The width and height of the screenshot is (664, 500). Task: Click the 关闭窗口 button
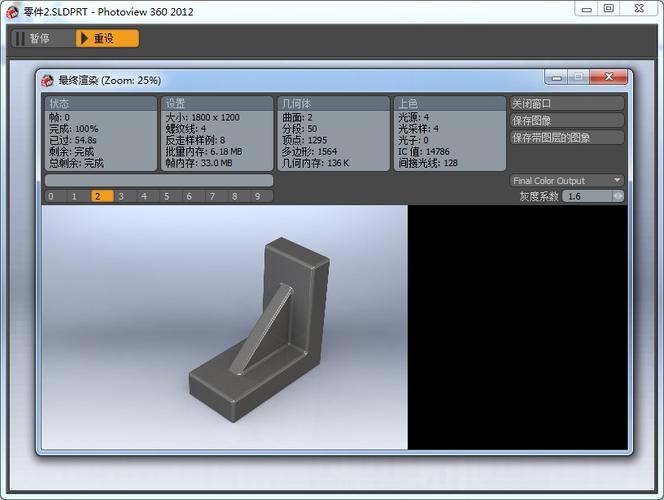coord(566,103)
